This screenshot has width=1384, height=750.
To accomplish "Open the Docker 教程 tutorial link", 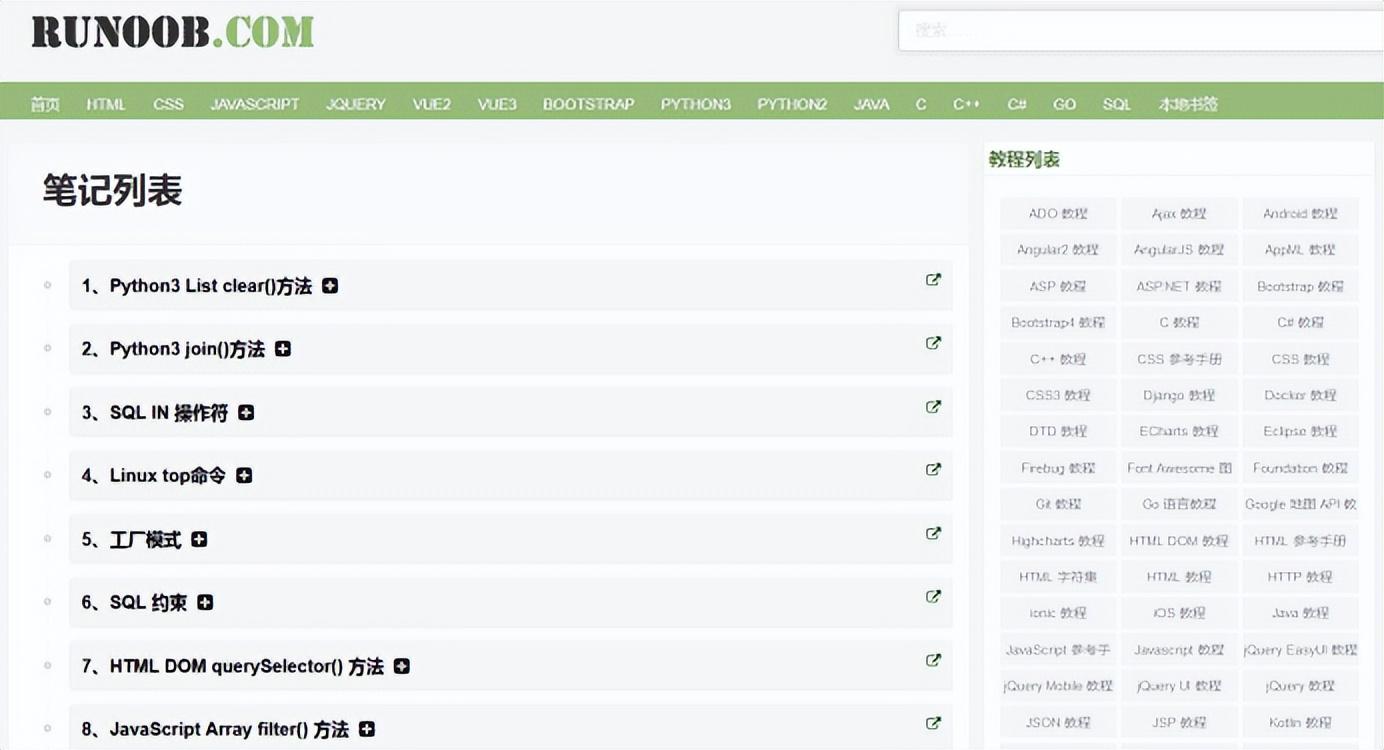I will coord(1300,395).
